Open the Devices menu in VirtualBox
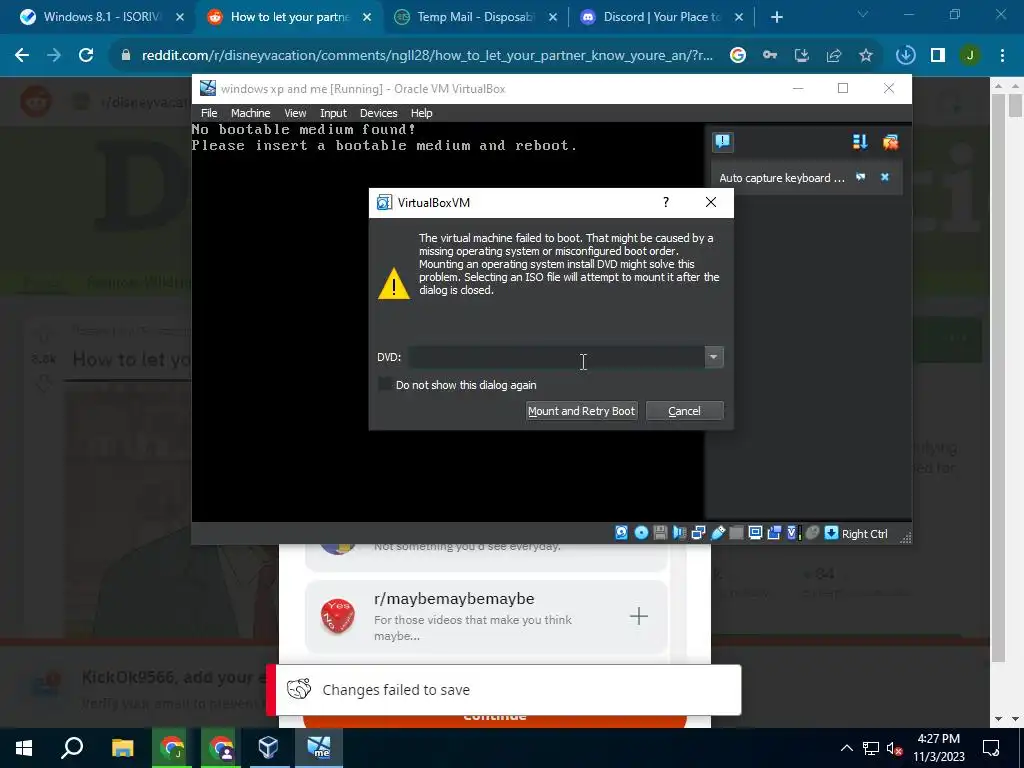This screenshot has width=1024, height=768. tap(379, 113)
